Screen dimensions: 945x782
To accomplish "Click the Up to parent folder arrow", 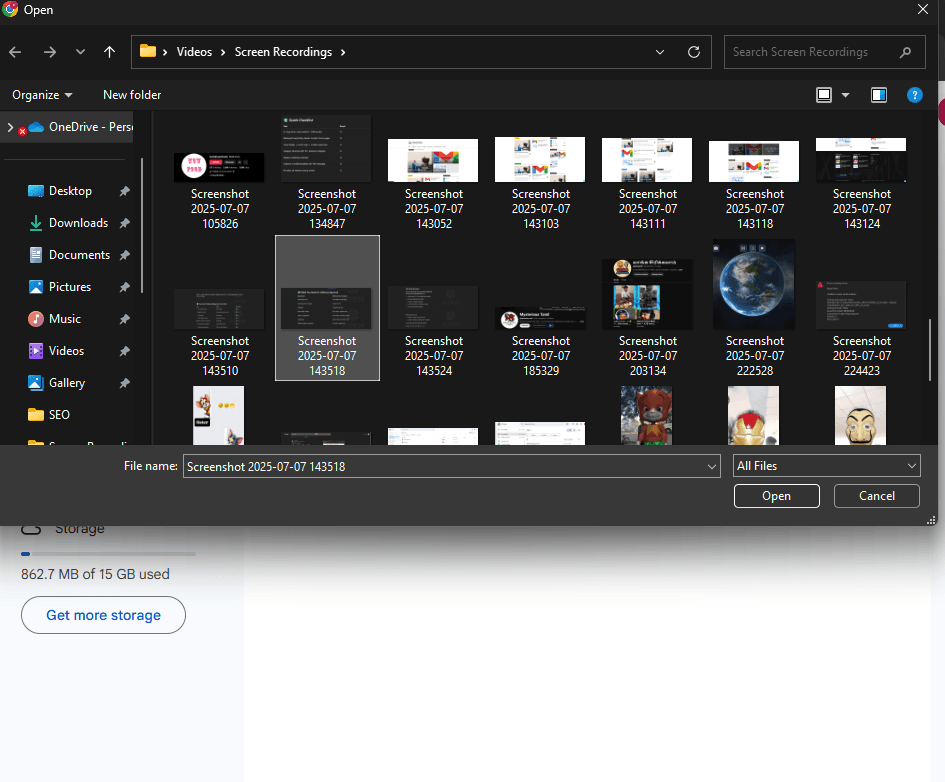I will point(109,52).
